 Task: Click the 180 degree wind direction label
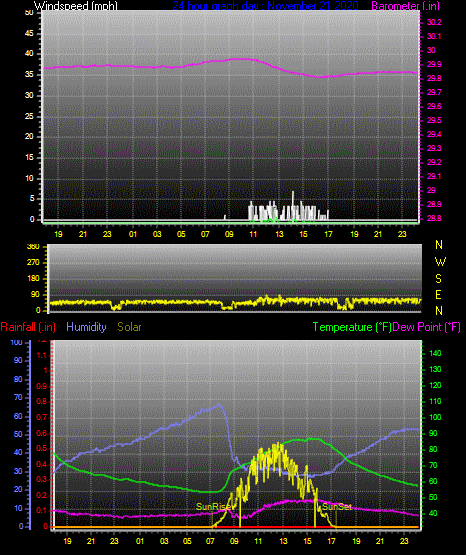click(x=34, y=279)
